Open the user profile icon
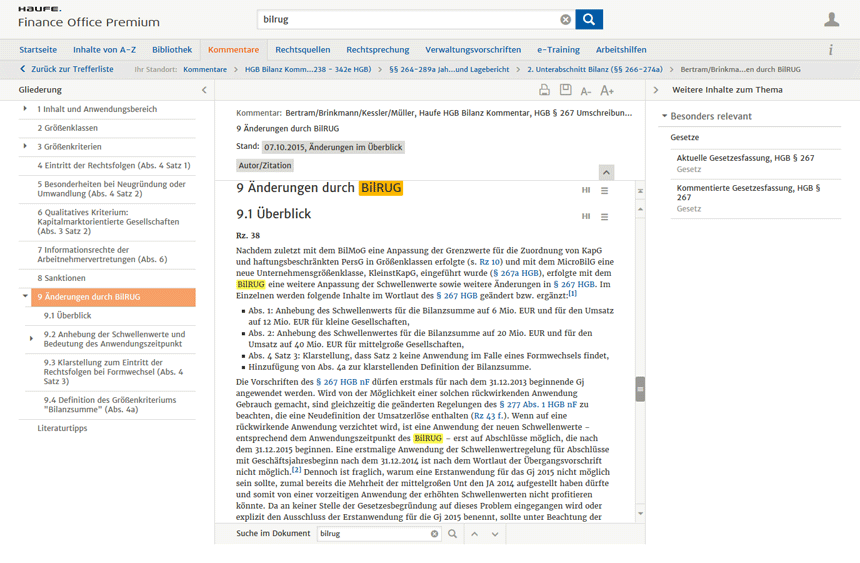 pyautogui.click(x=831, y=19)
